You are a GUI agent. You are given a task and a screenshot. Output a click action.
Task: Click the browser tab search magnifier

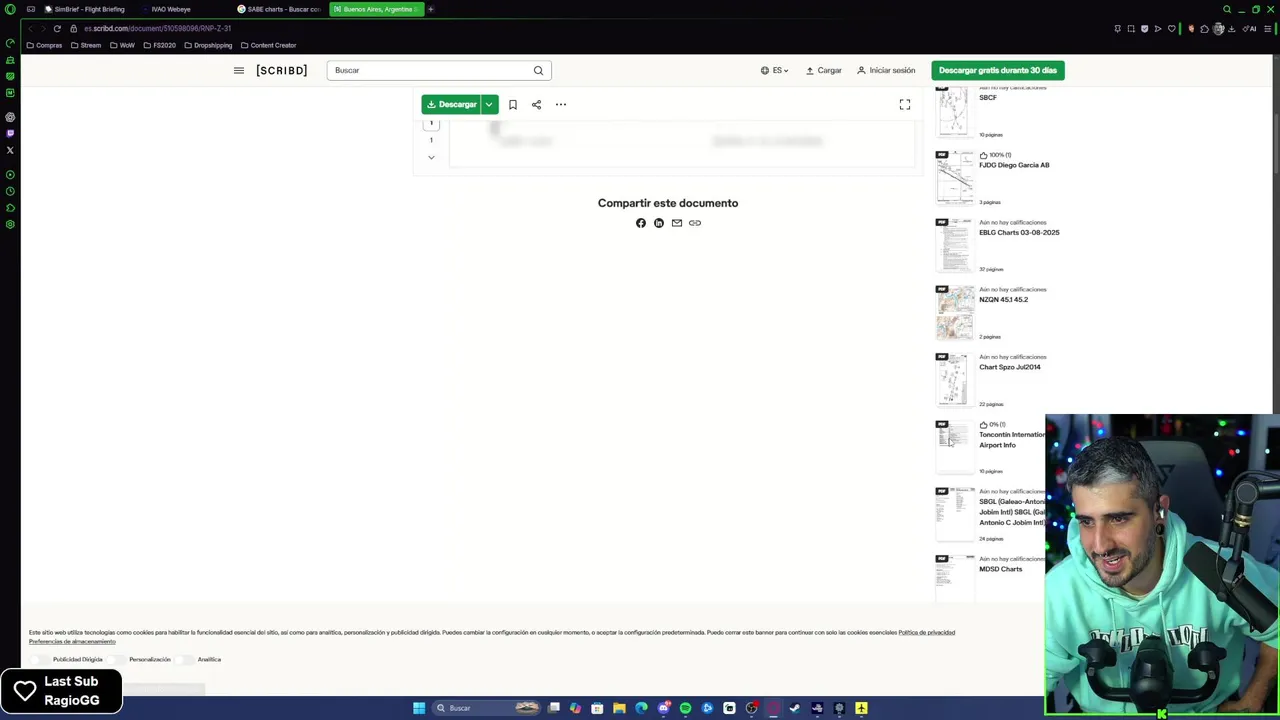click(1227, 9)
